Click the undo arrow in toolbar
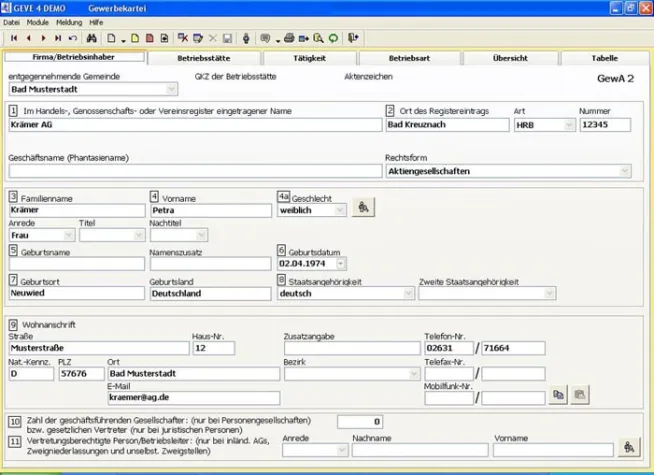The image size is (654, 475). pos(73,38)
